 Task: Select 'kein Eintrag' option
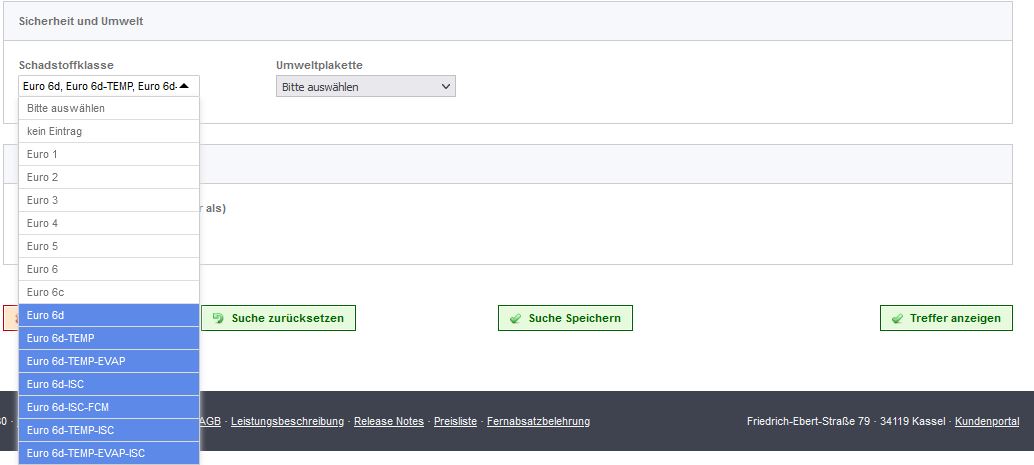[109, 131]
